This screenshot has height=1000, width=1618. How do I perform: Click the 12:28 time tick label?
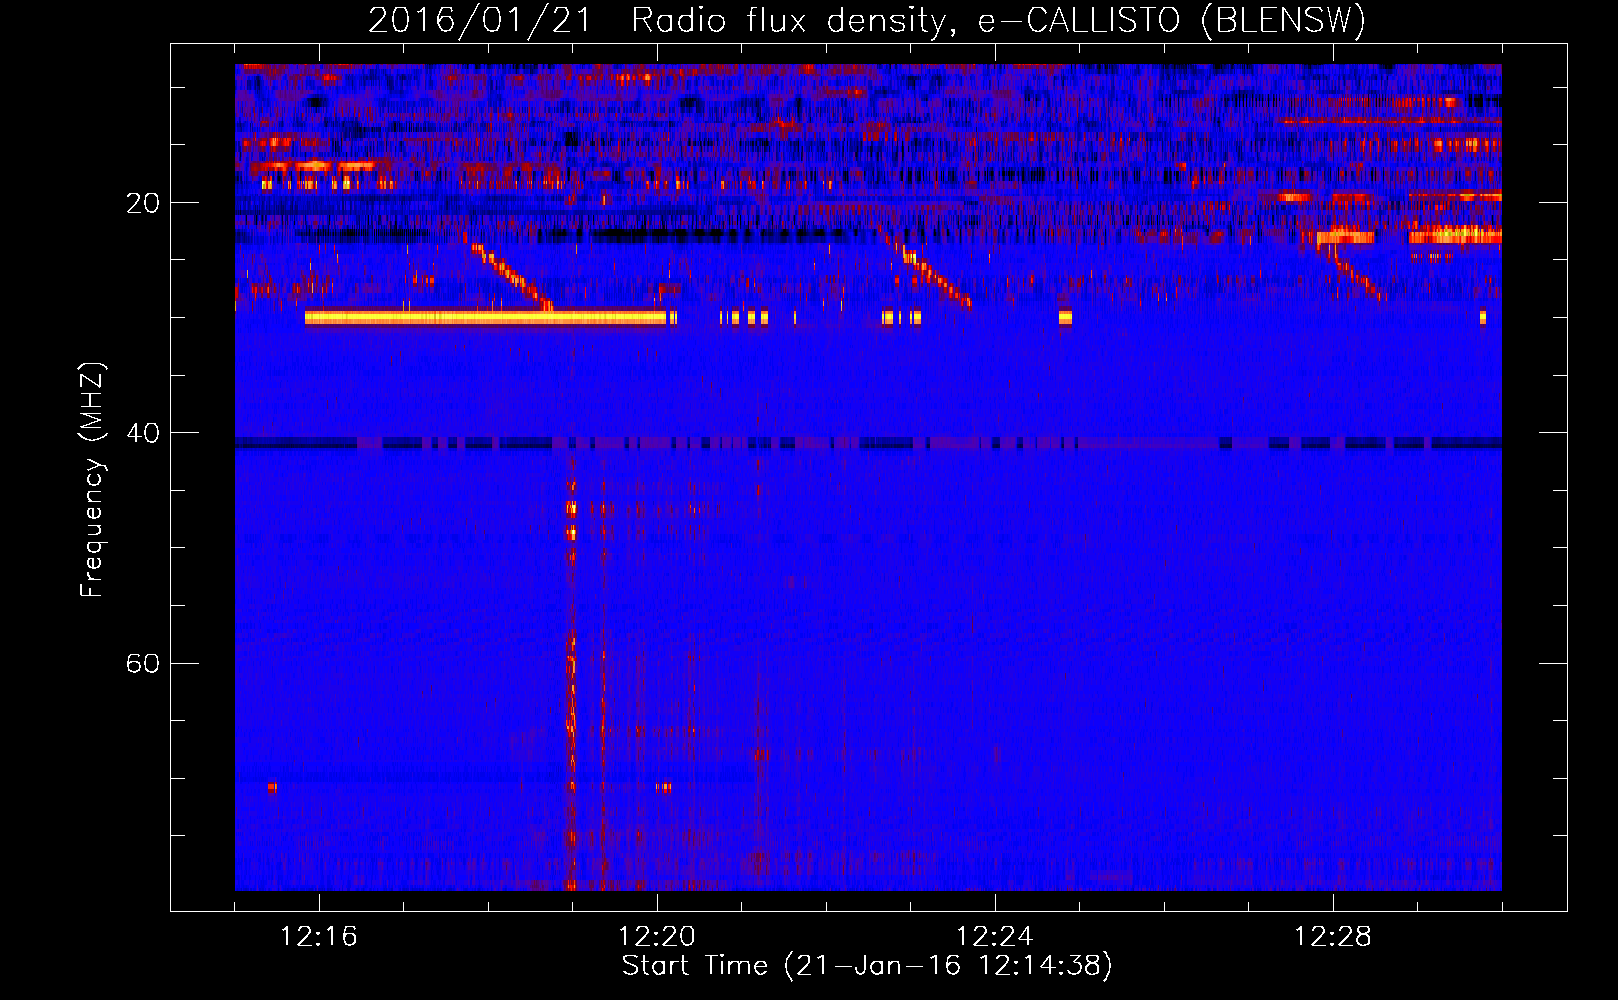pyautogui.click(x=1333, y=937)
